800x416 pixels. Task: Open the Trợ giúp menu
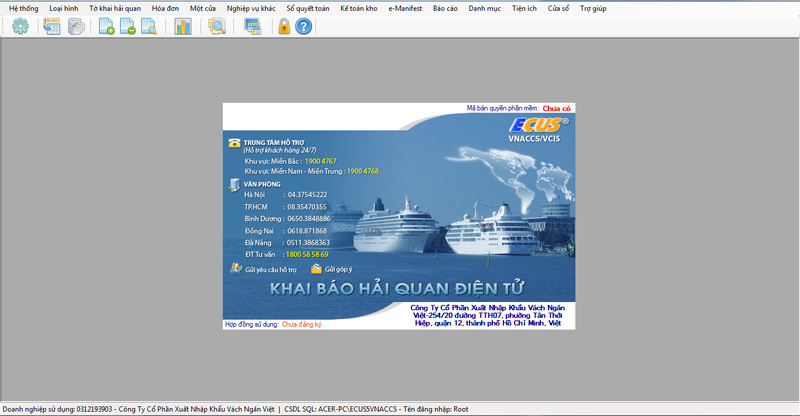[x=593, y=8]
